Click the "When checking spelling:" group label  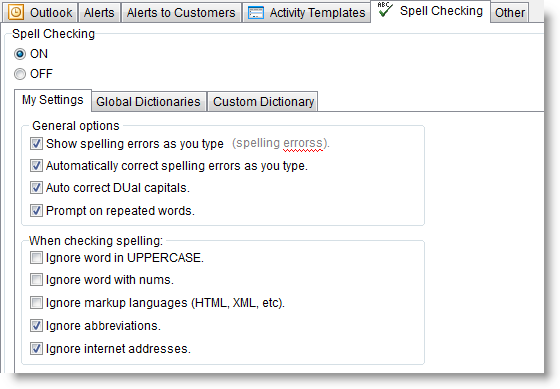pyautogui.click(x=96, y=241)
